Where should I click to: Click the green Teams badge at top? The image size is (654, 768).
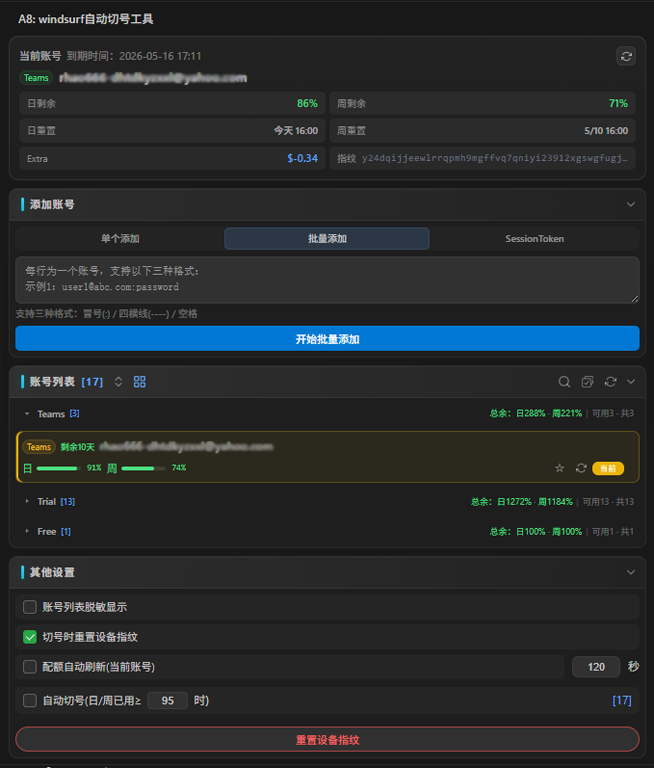point(36,78)
